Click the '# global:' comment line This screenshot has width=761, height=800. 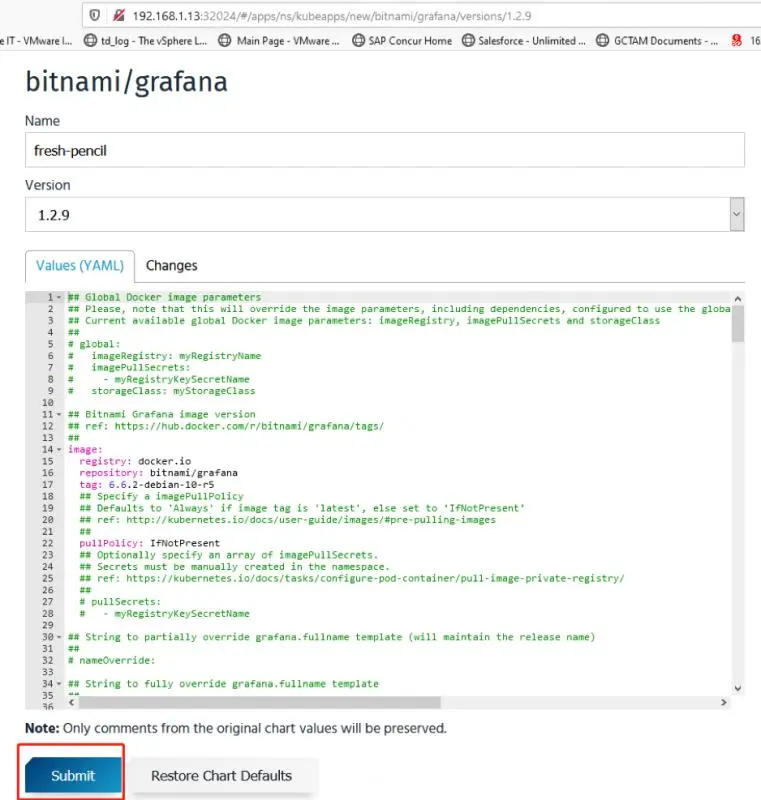point(94,344)
